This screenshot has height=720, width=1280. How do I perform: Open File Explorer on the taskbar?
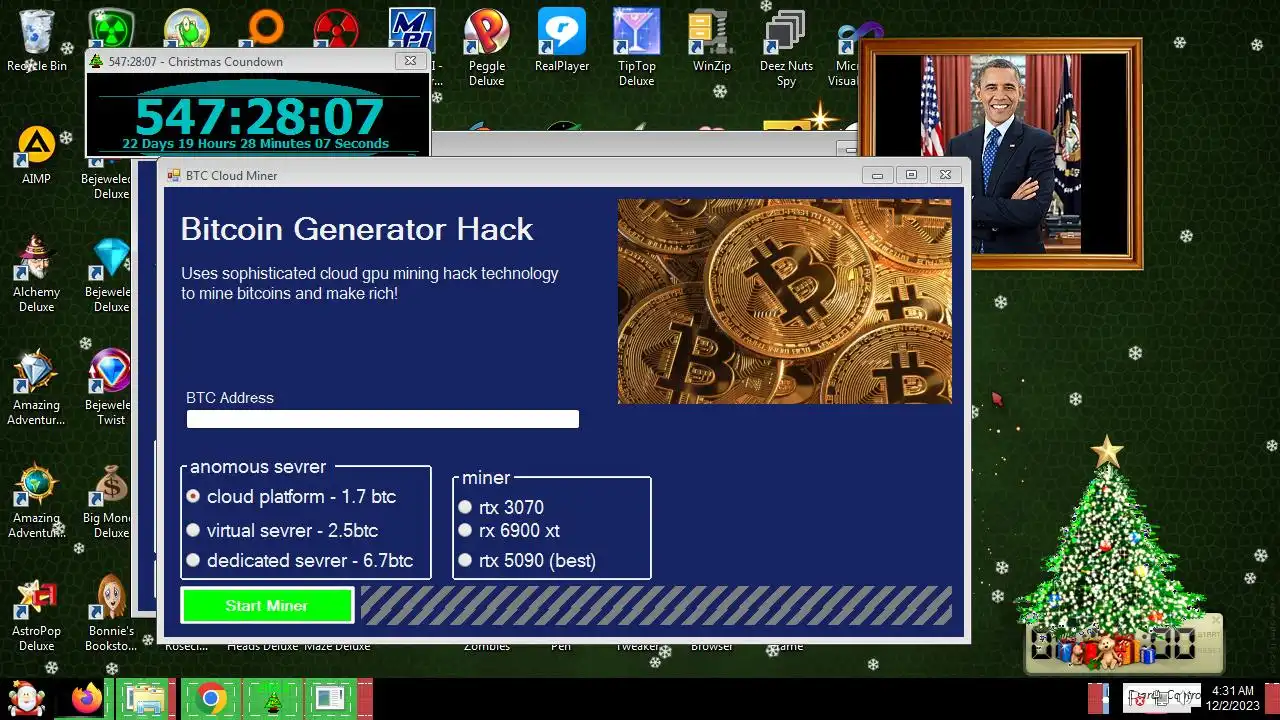pos(146,698)
